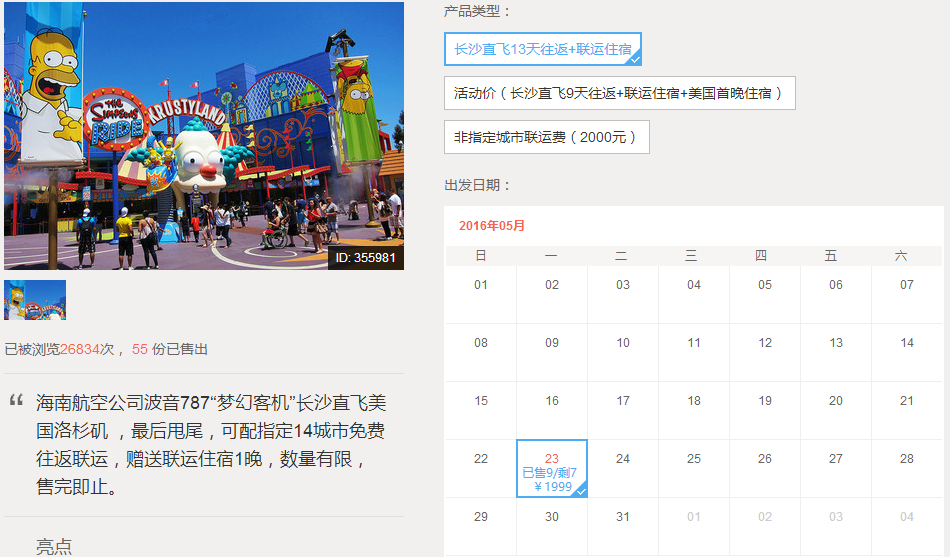Click the main Krustyland product photo
The width and height of the screenshot is (950, 557).
pos(204,136)
